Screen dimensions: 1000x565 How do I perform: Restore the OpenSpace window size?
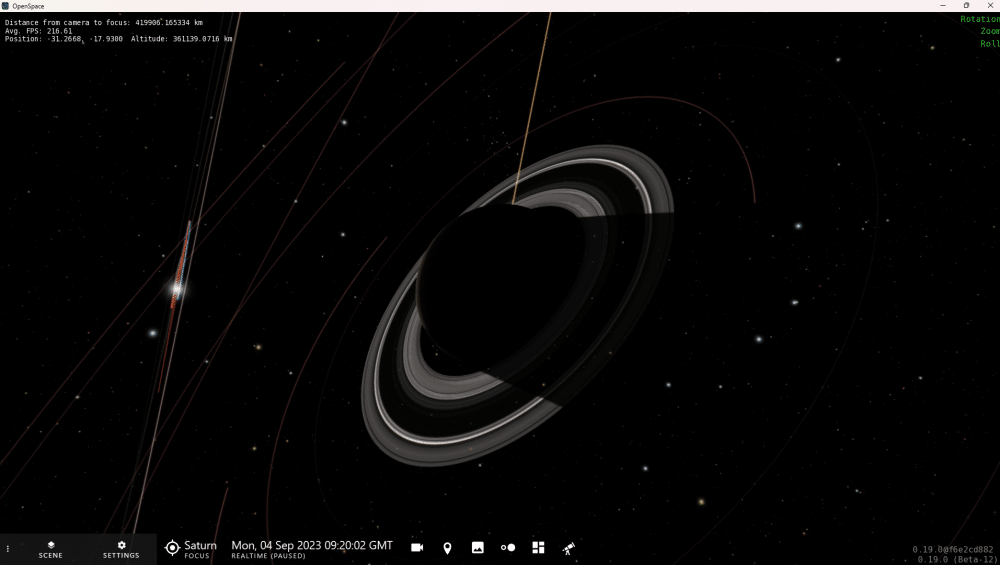coord(966,6)
